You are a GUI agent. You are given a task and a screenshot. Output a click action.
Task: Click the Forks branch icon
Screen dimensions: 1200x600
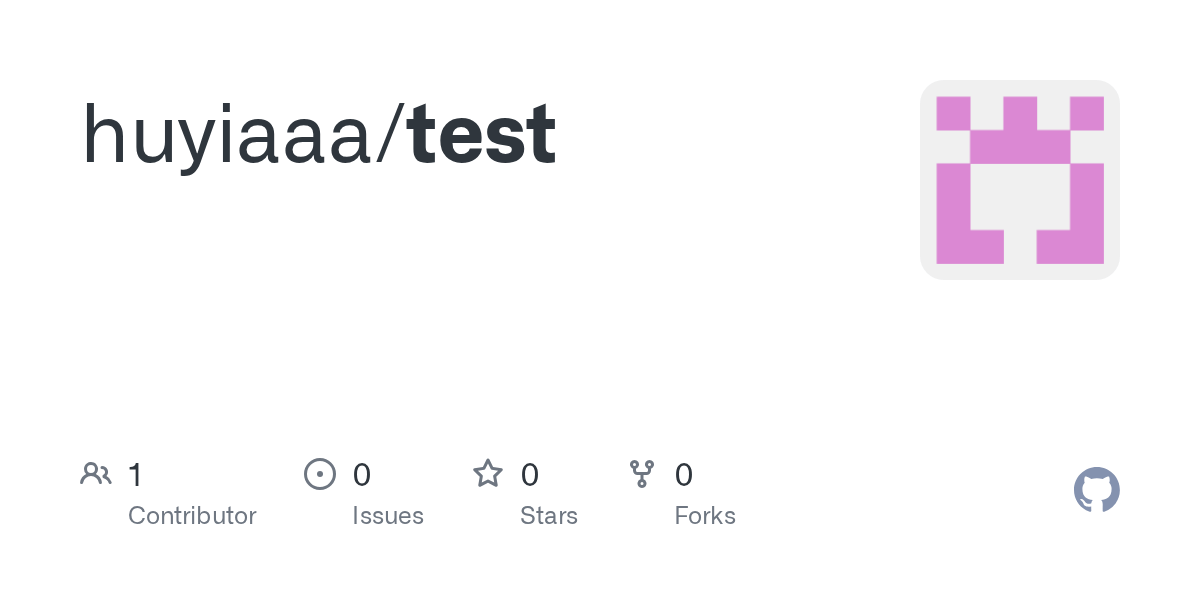click(x=642, y=473)
